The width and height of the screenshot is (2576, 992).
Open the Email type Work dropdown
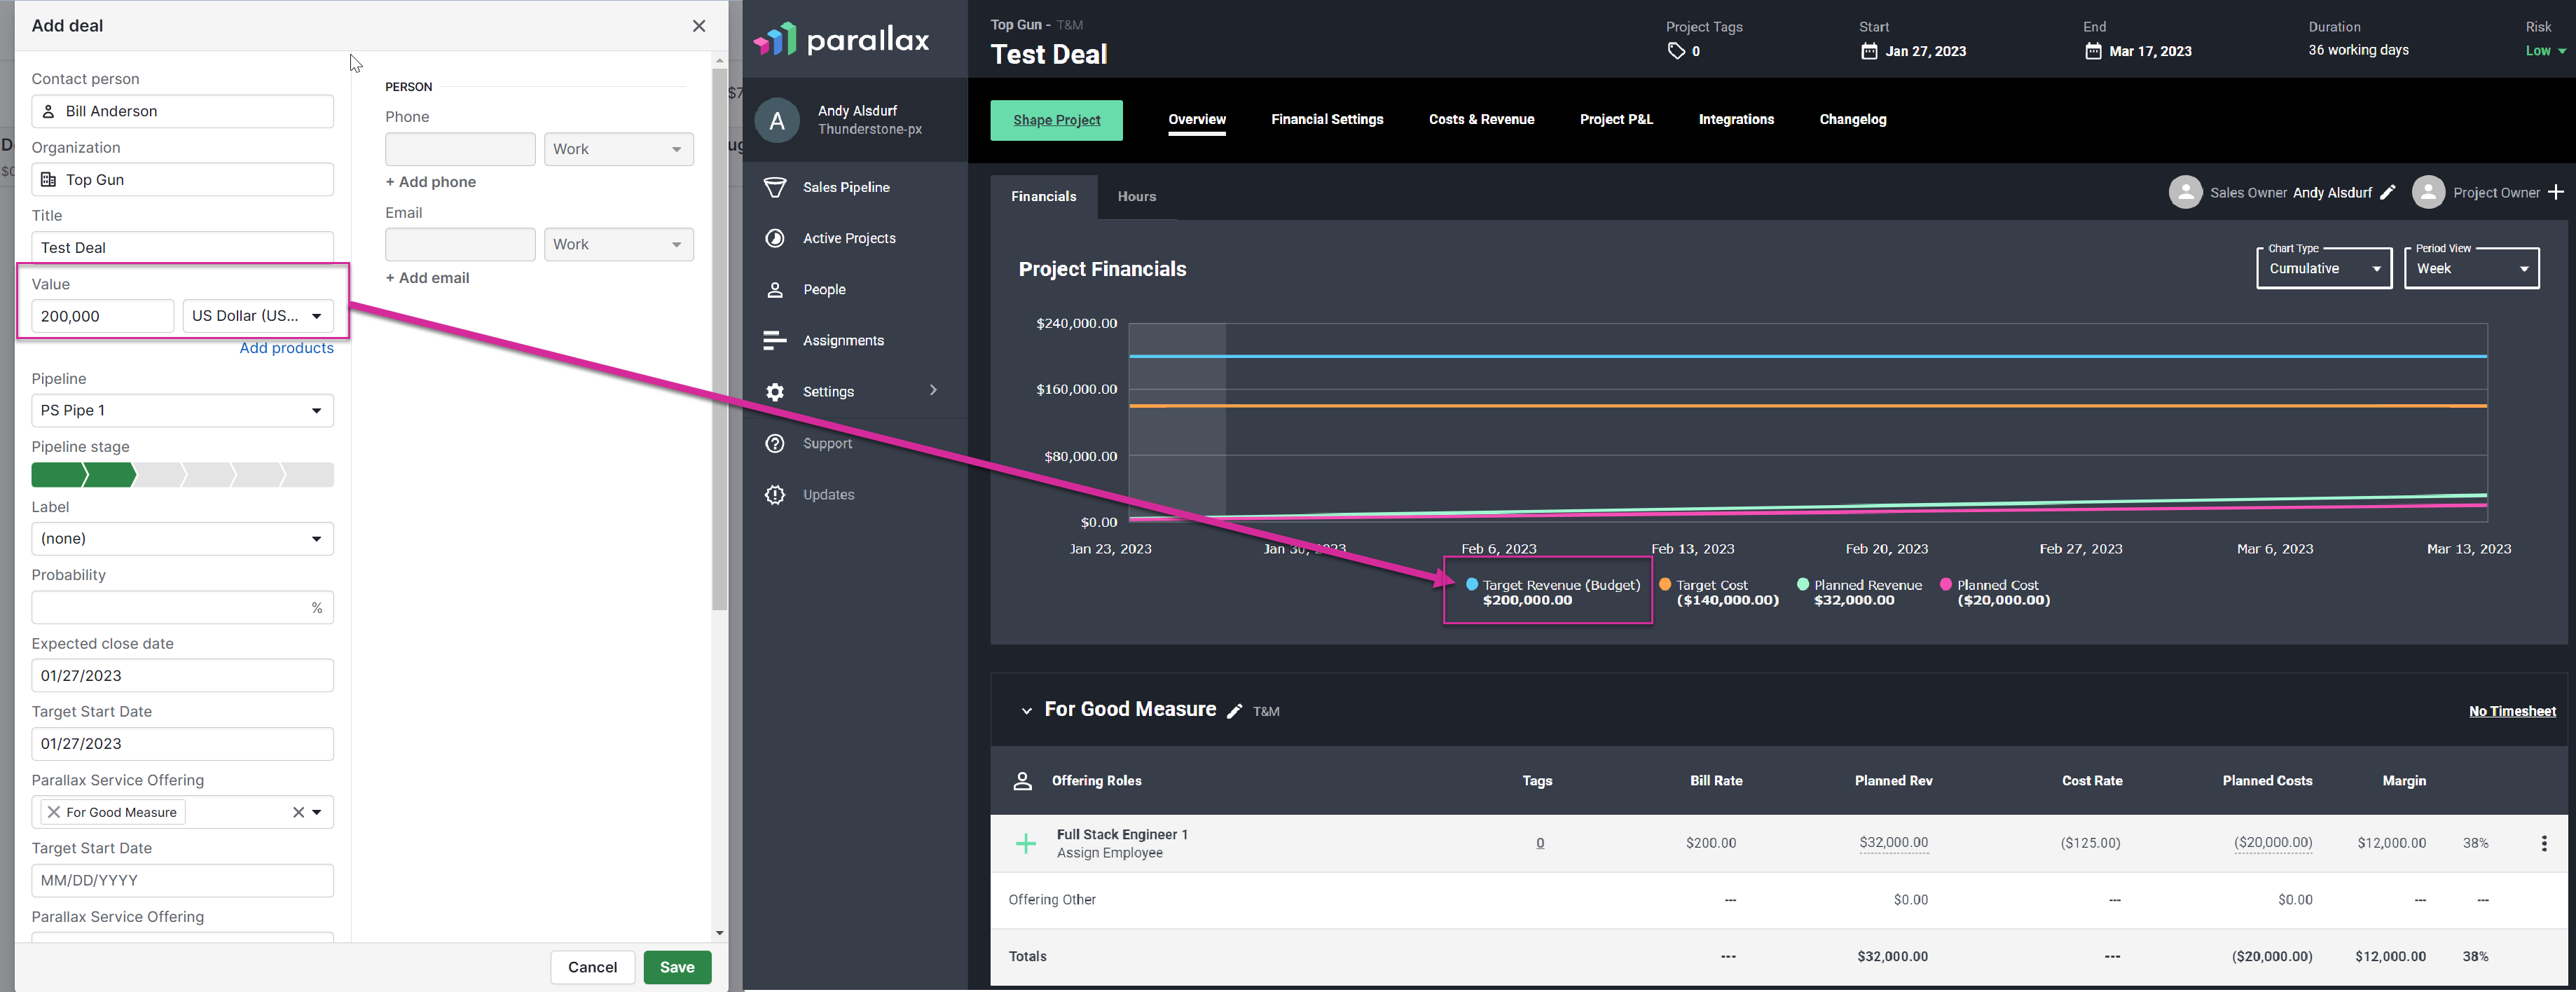tap(618, 244)
